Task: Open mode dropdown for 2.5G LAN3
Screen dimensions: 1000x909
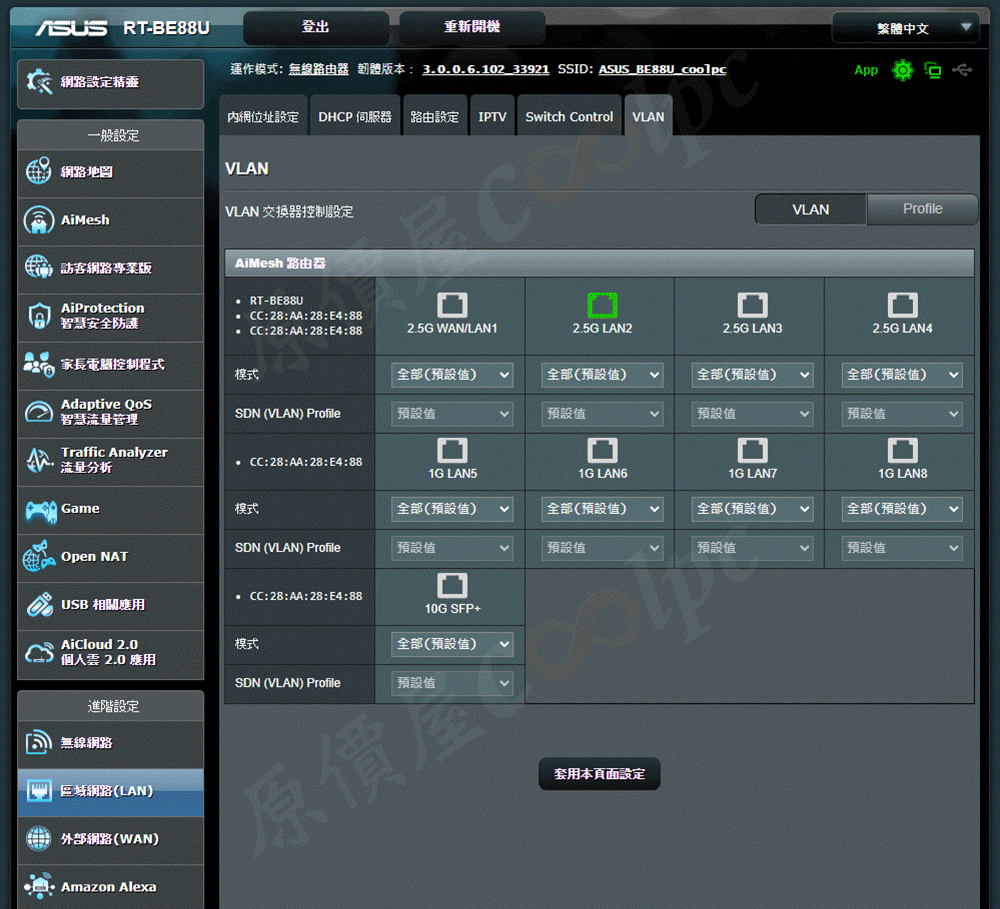Action: [x=753, y=374]
